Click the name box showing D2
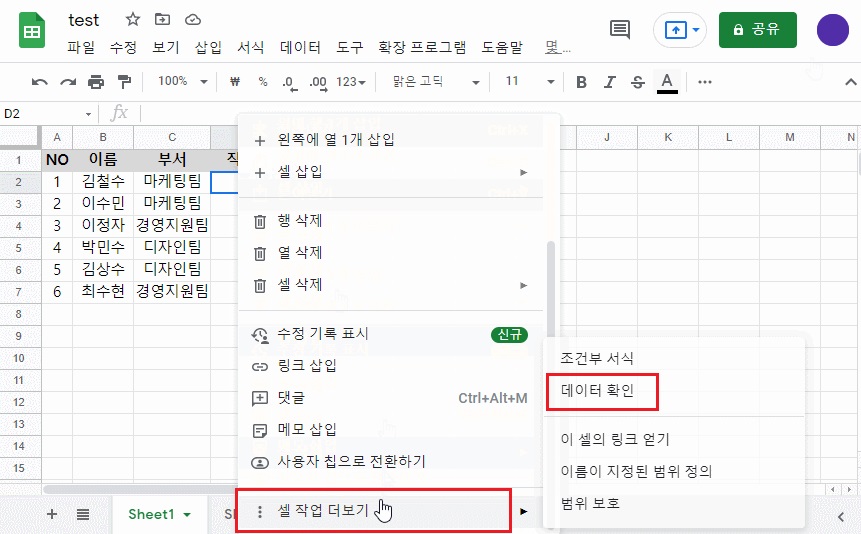The image size is (861, 534). coord(48,114)
